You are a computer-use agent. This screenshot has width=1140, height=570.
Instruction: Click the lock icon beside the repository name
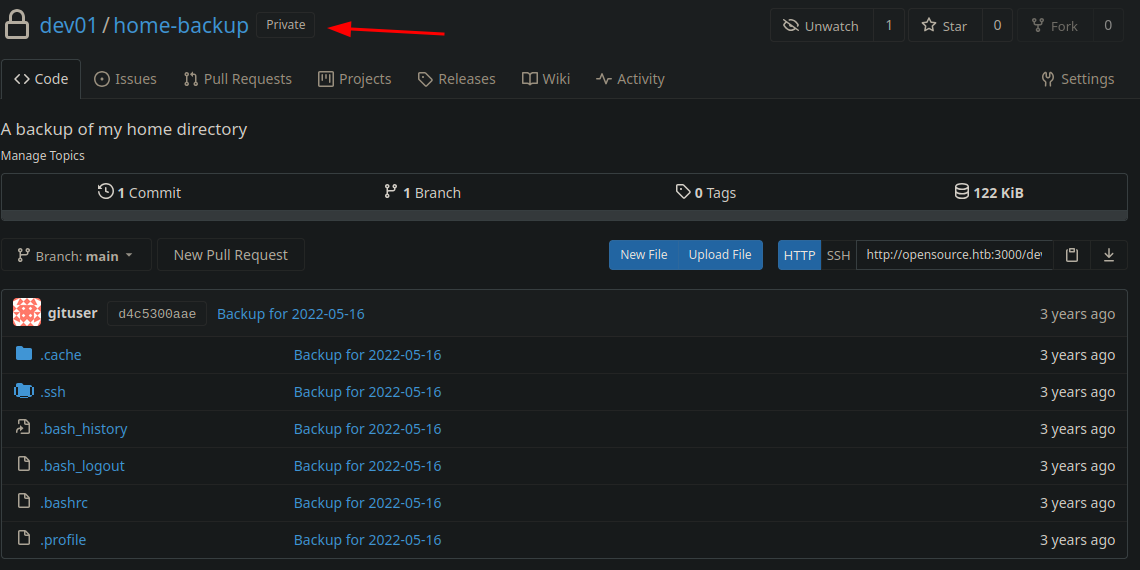tap(16, 24)
